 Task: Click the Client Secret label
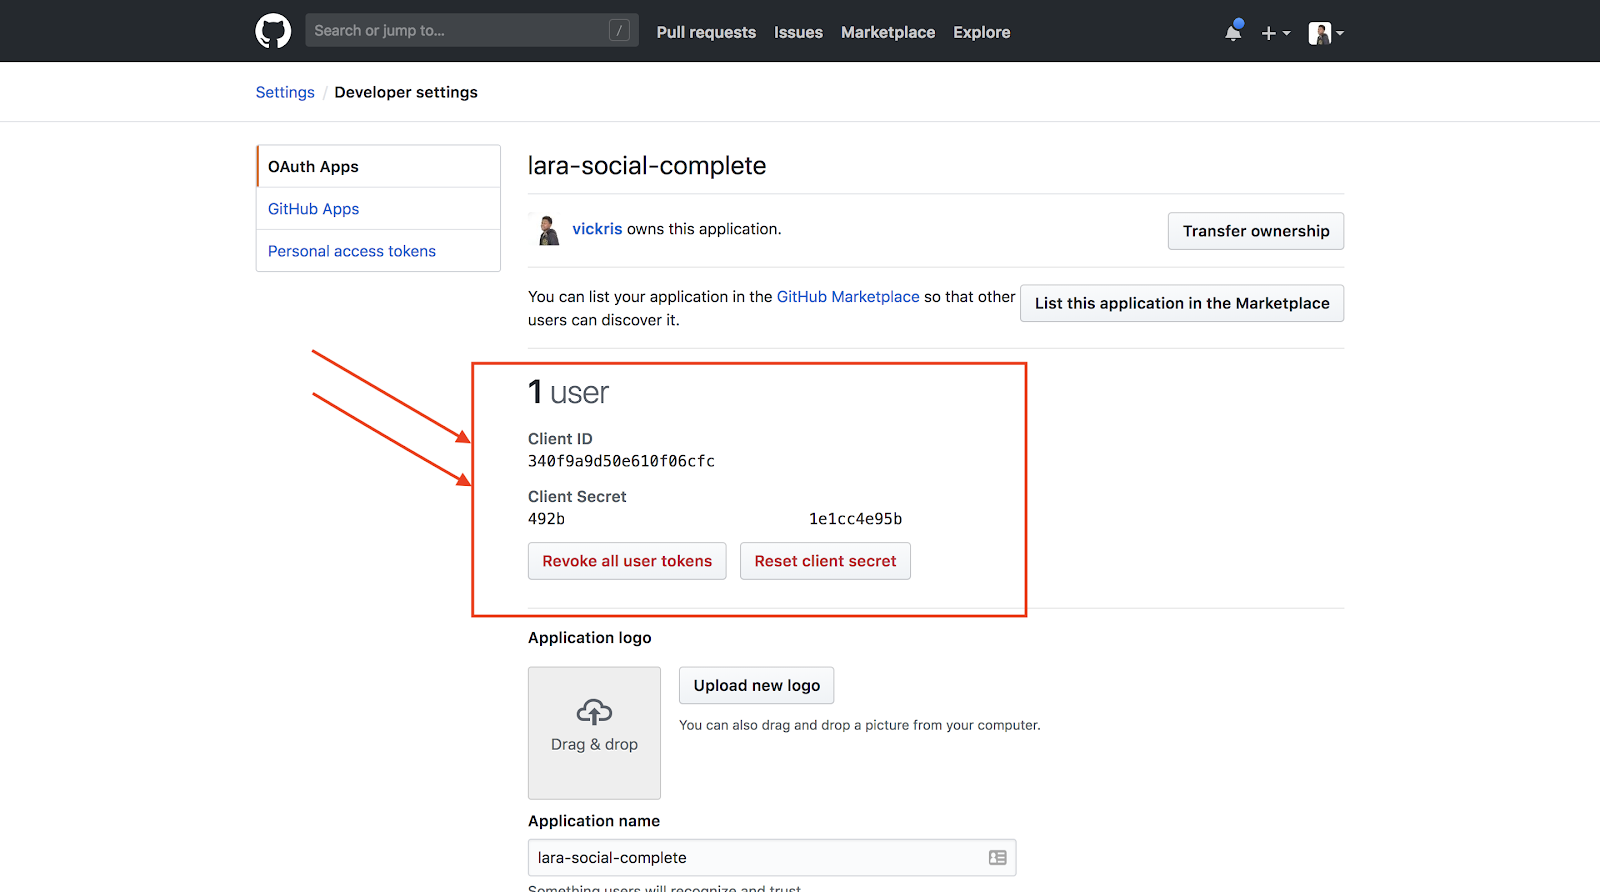click(577, 497)
